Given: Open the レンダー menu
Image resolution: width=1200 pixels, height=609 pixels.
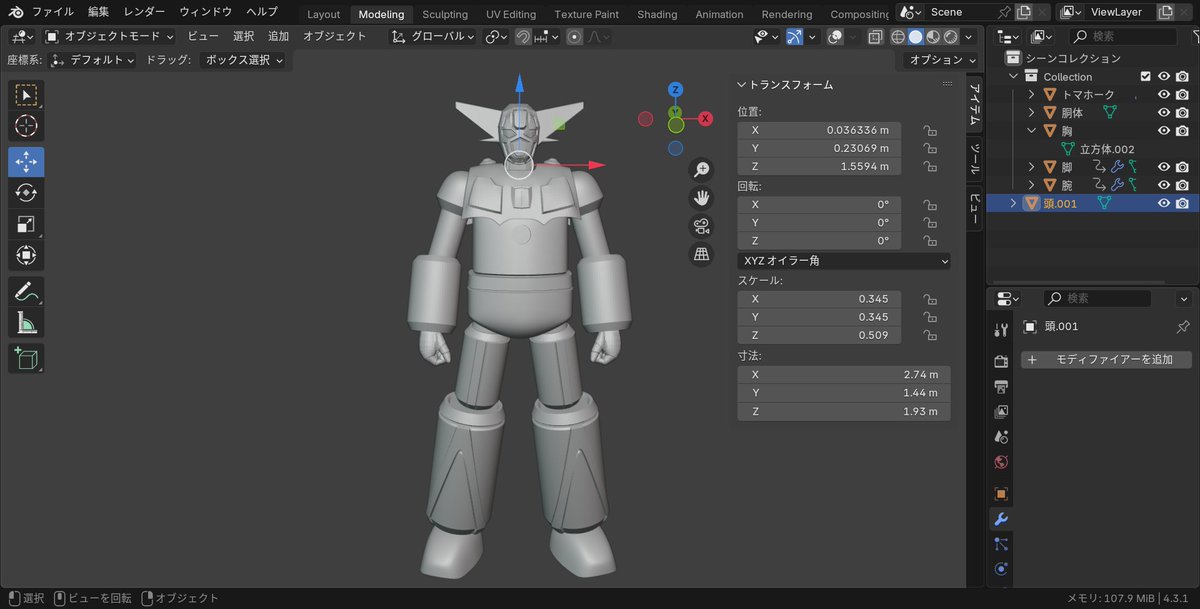Looking at the screenshot, I should pos(145,12).
